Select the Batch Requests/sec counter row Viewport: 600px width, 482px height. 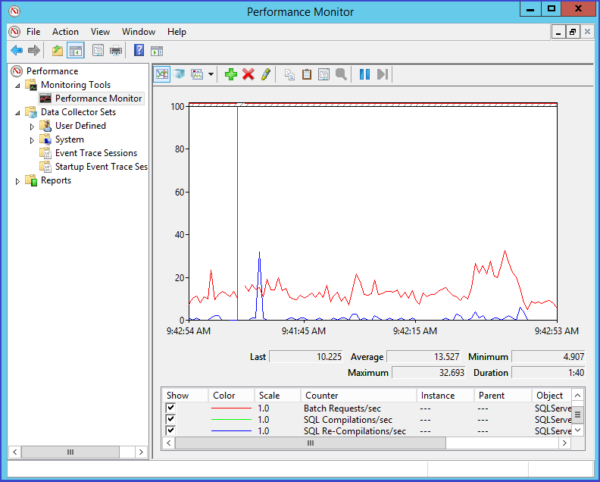pyautogui.click(x=367, y=408)
